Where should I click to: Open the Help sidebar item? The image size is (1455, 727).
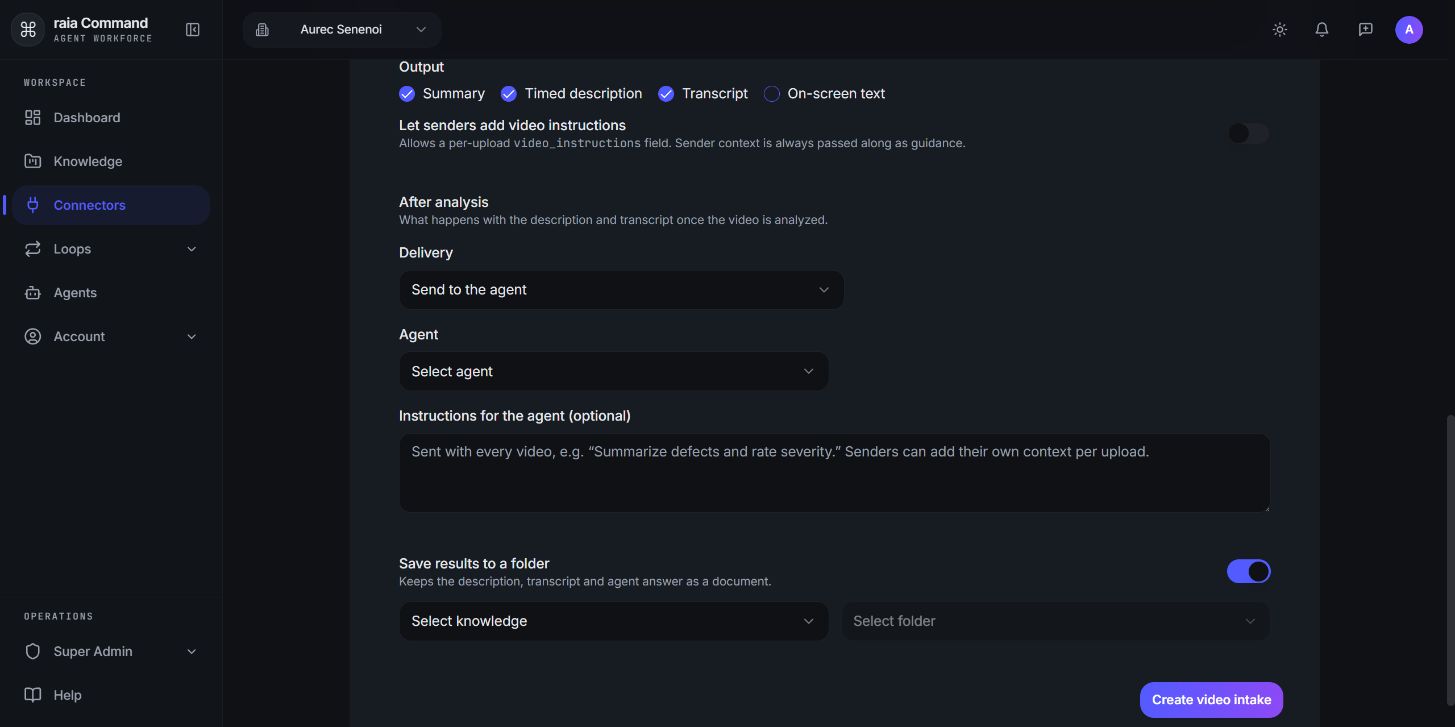(x=111, y=695)
